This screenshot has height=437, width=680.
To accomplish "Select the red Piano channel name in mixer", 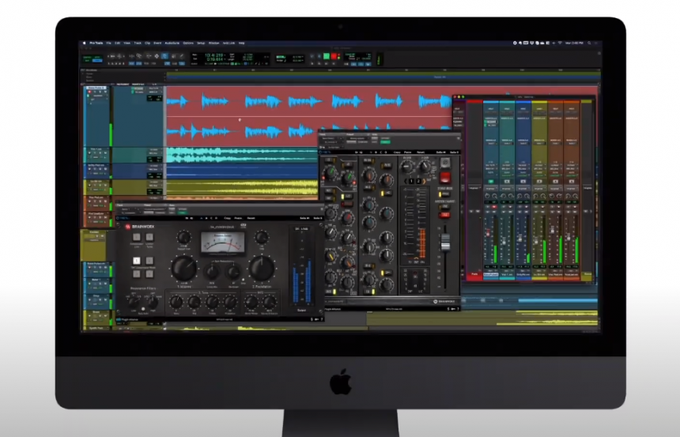I will [474, 274].
